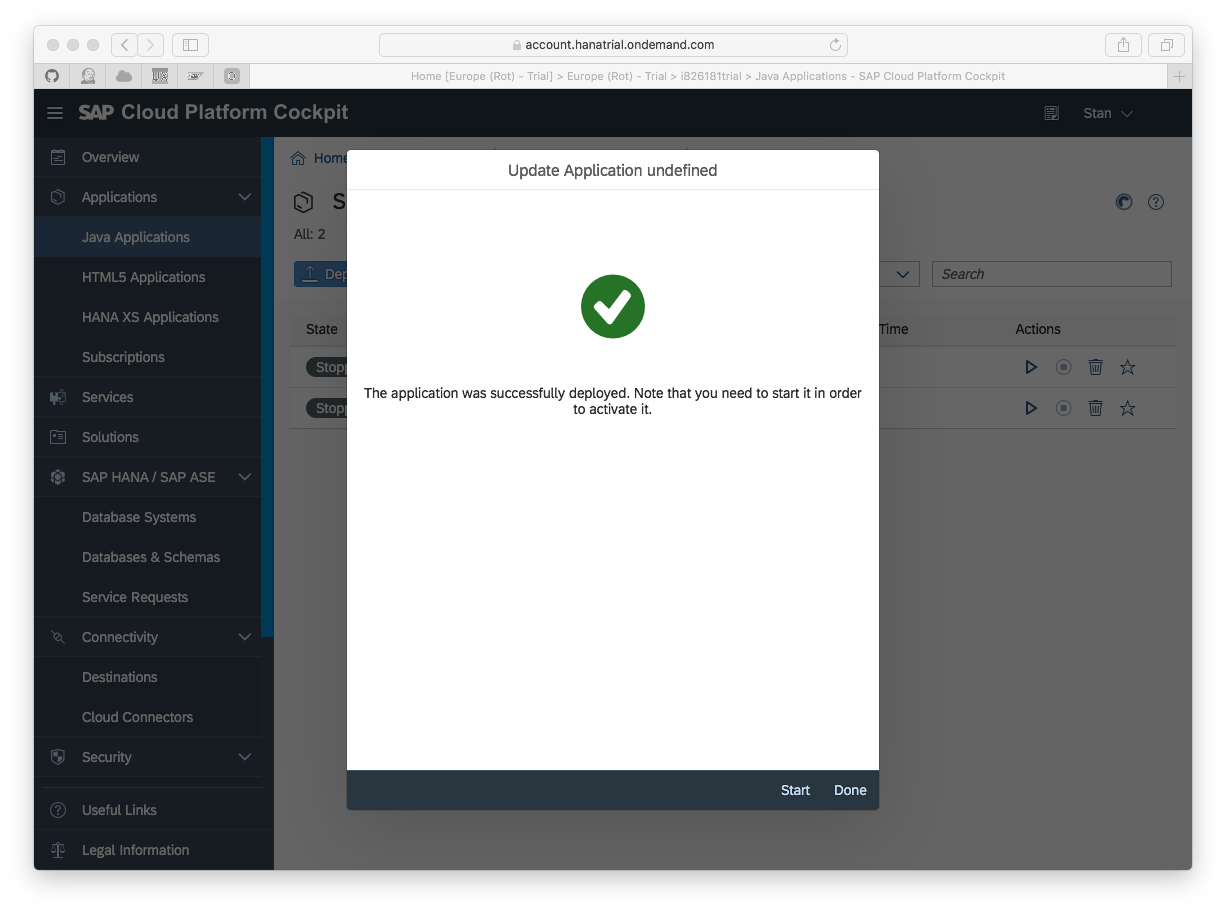Click Start in the deployment dialog
The height and width of the screenshot is (912, 1226).
[795, 790]
